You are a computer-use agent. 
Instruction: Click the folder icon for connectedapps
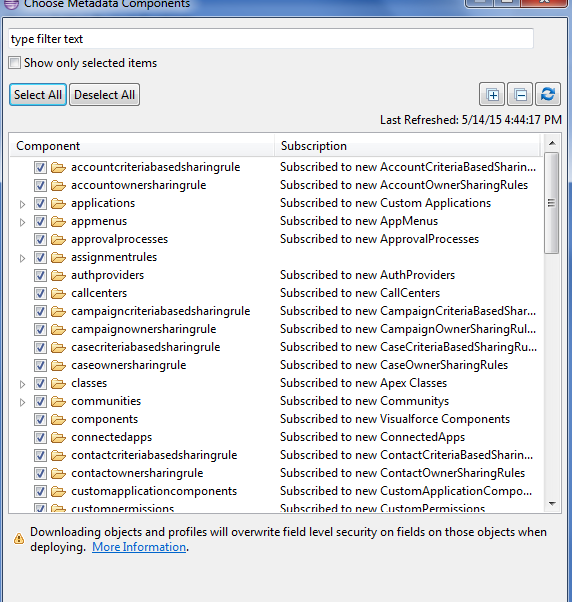click(58, 437)
